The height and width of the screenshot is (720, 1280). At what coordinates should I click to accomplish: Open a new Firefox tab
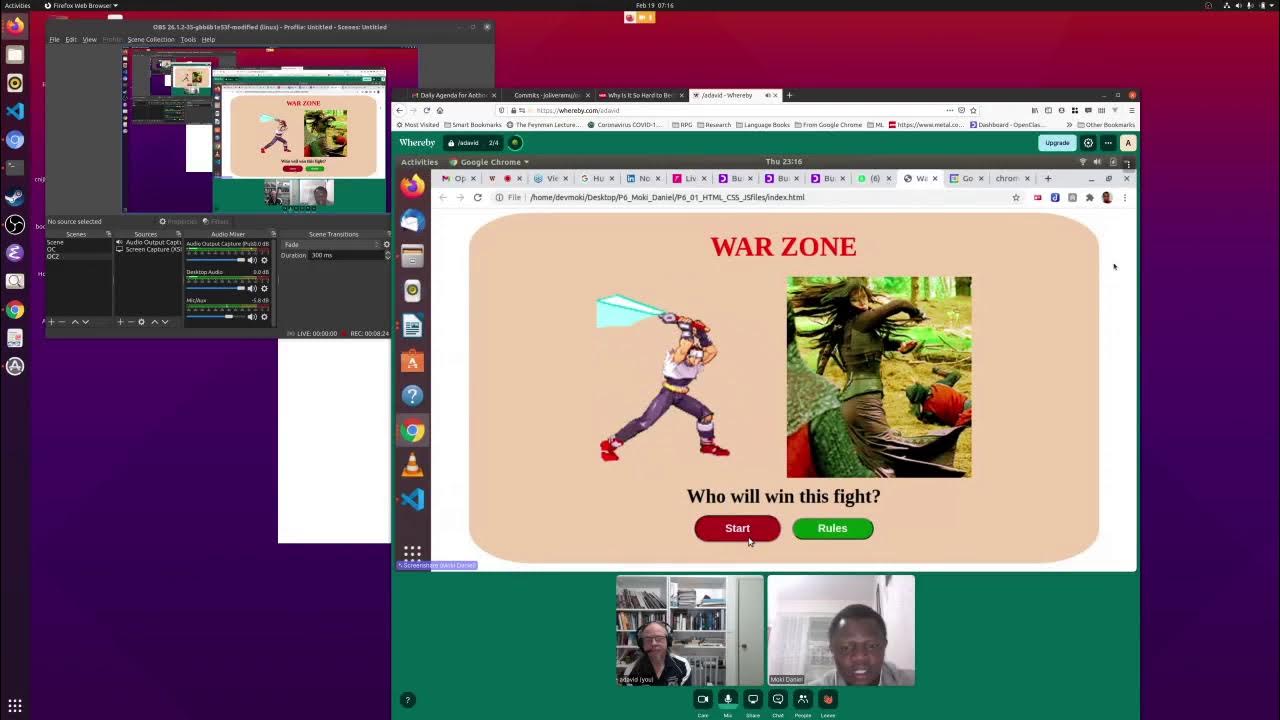click(x=789, y=95)
